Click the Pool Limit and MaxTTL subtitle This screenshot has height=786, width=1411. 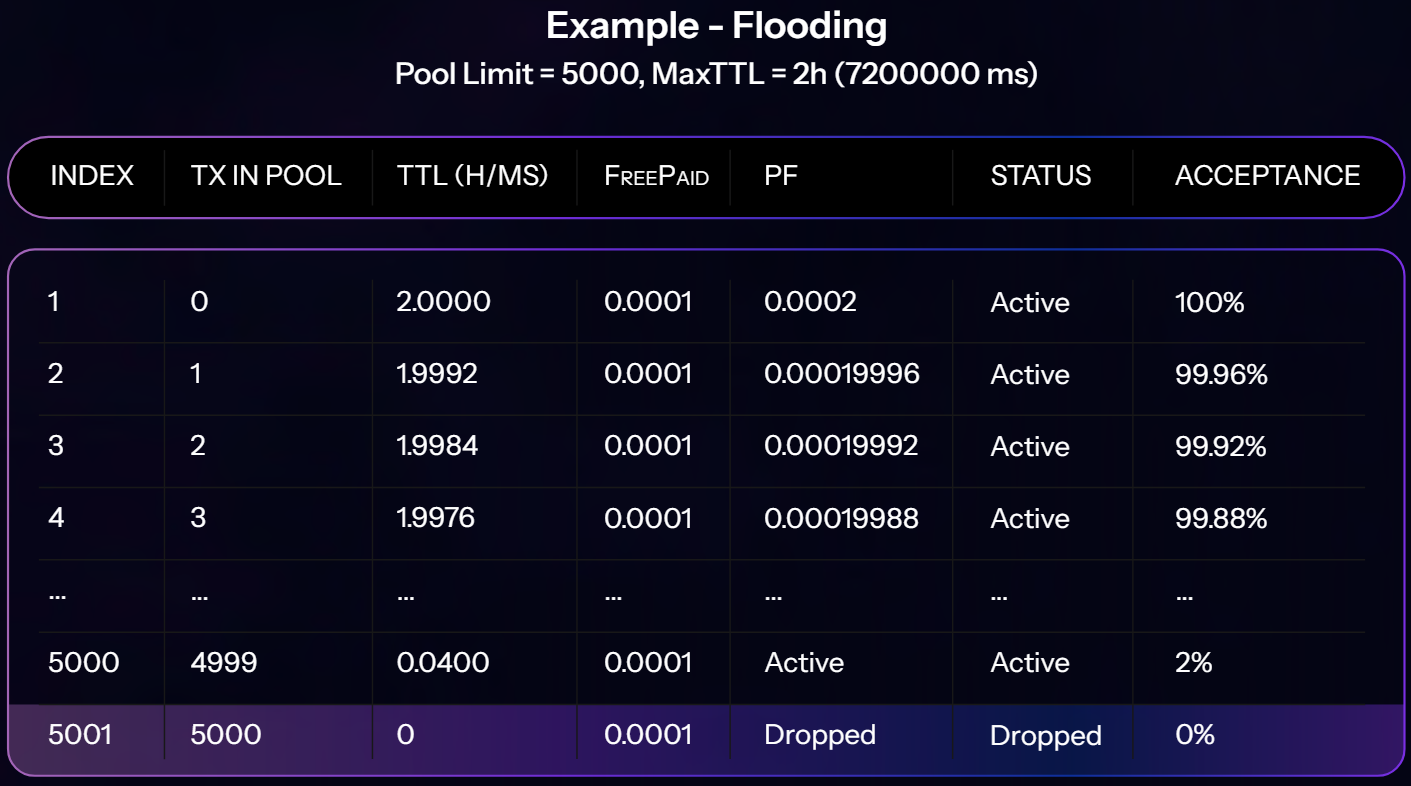pos(716,74)
